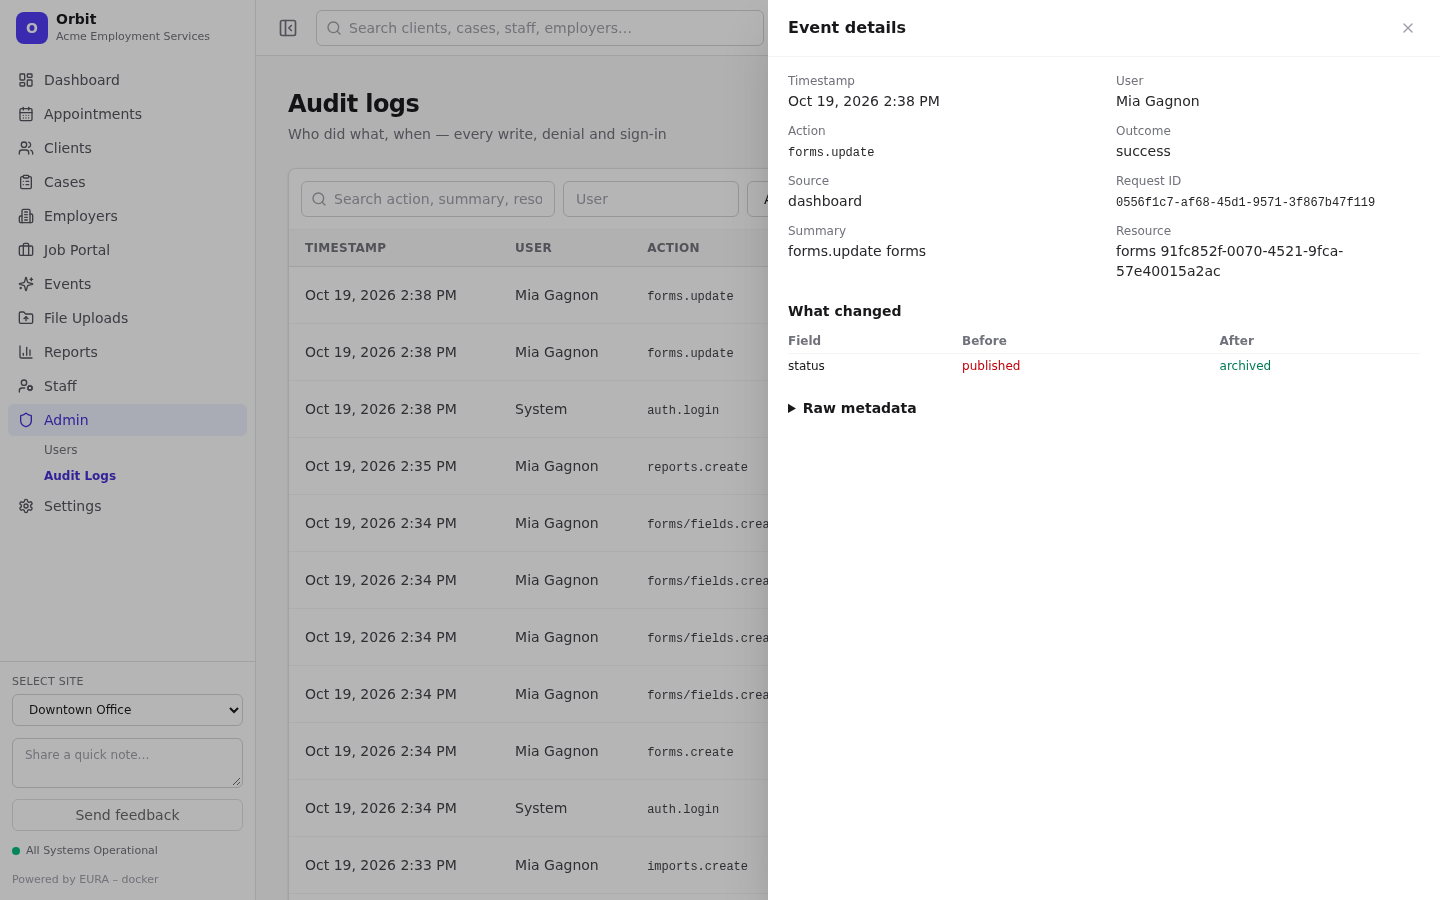
Task: Open the Downtown Office site dropdown
Action: (127, 710)
